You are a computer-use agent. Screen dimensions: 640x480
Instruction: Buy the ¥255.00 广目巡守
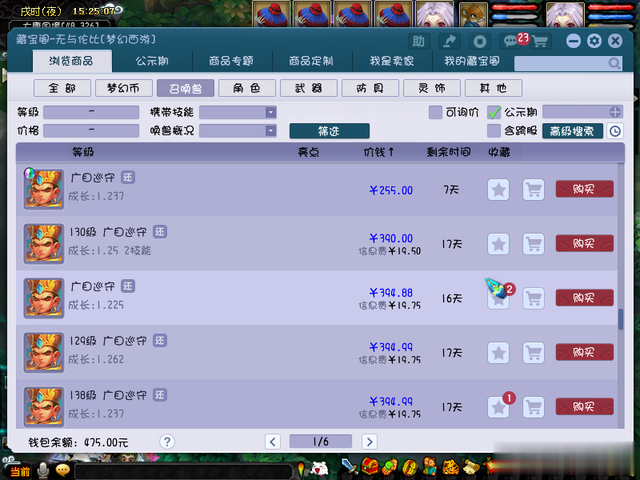pyautogui.click(x=584, y=189)
